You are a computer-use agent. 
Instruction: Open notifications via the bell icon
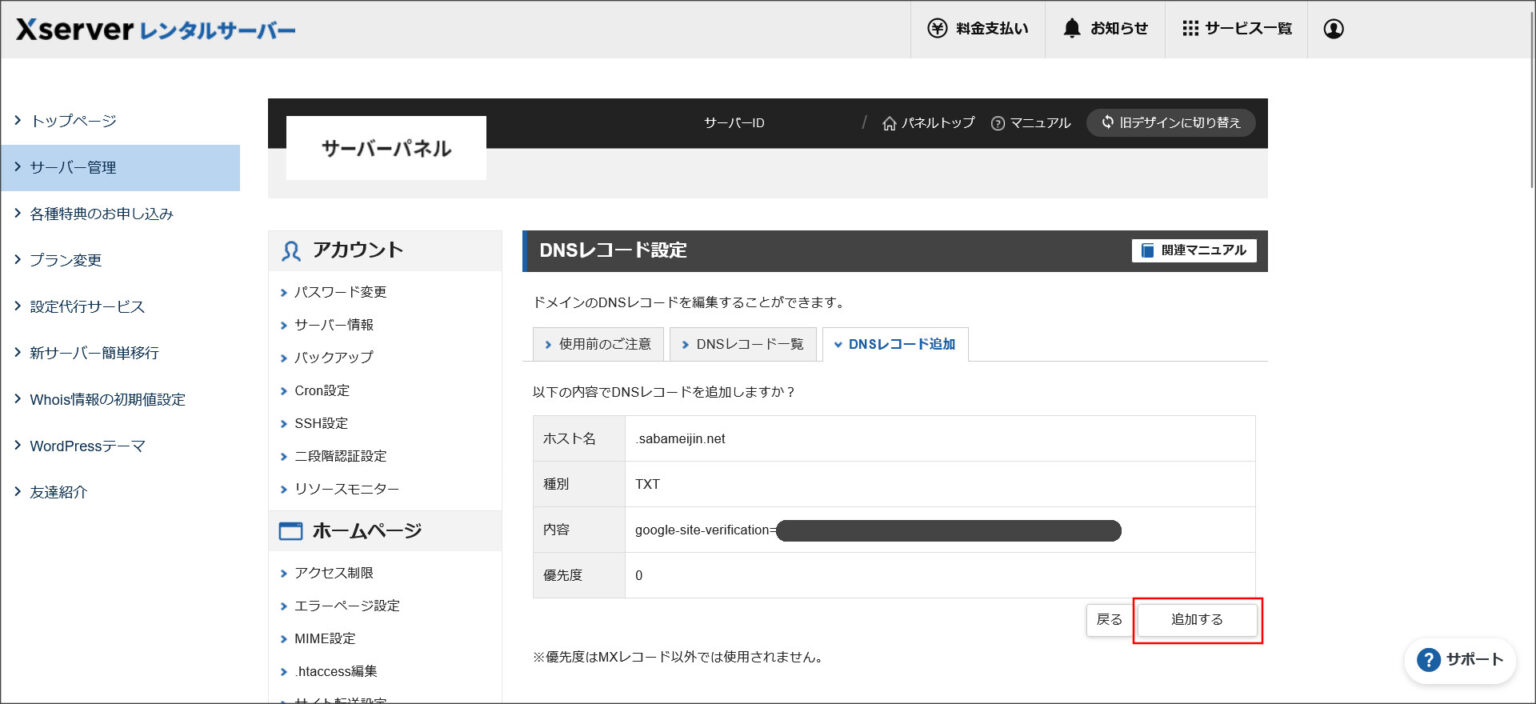coord(1072,28)
